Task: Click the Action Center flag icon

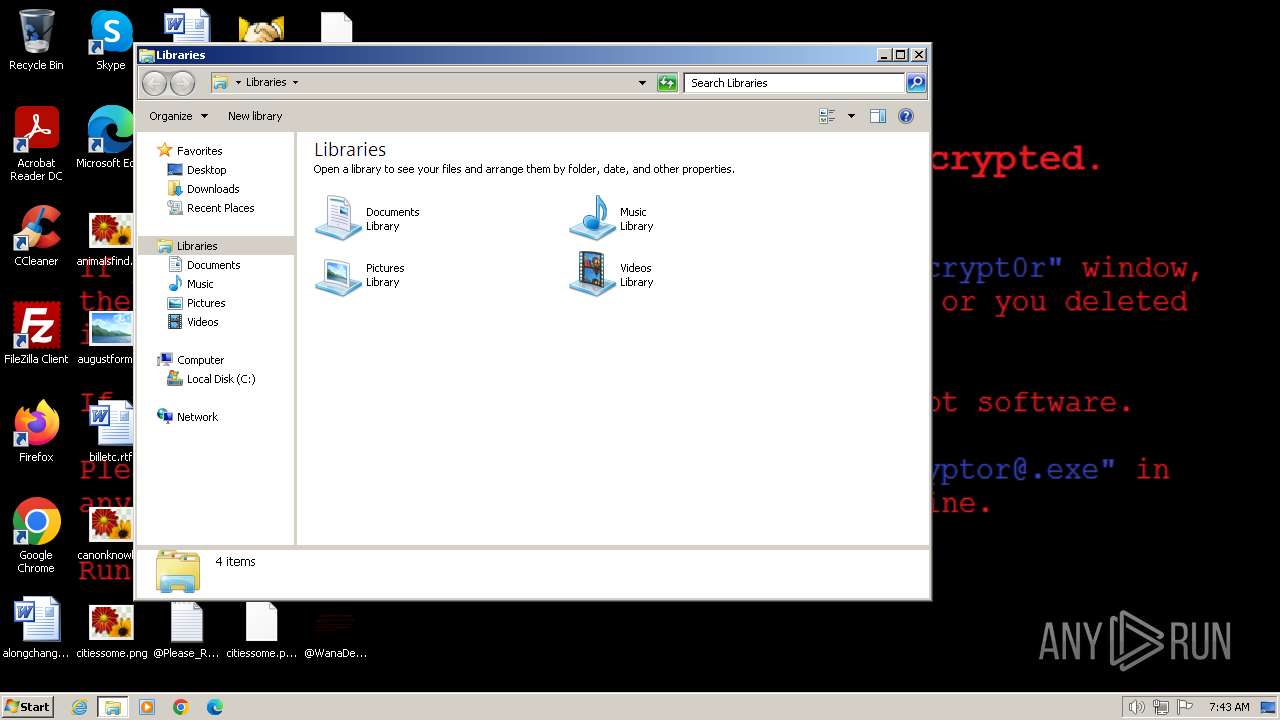Action: 1184,707
